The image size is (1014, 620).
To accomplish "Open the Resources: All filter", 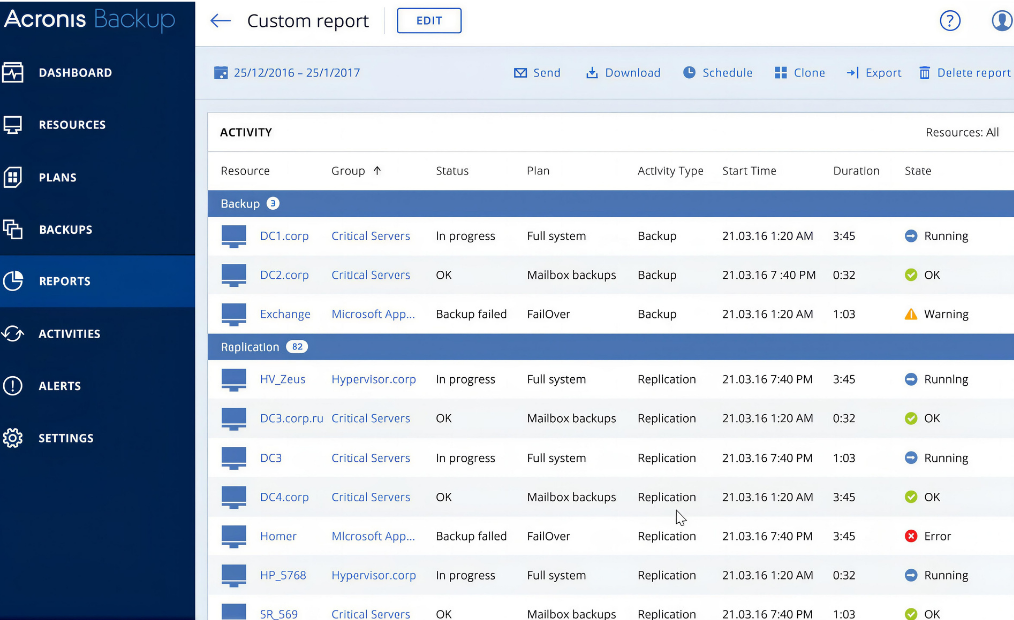I will 962,132.
